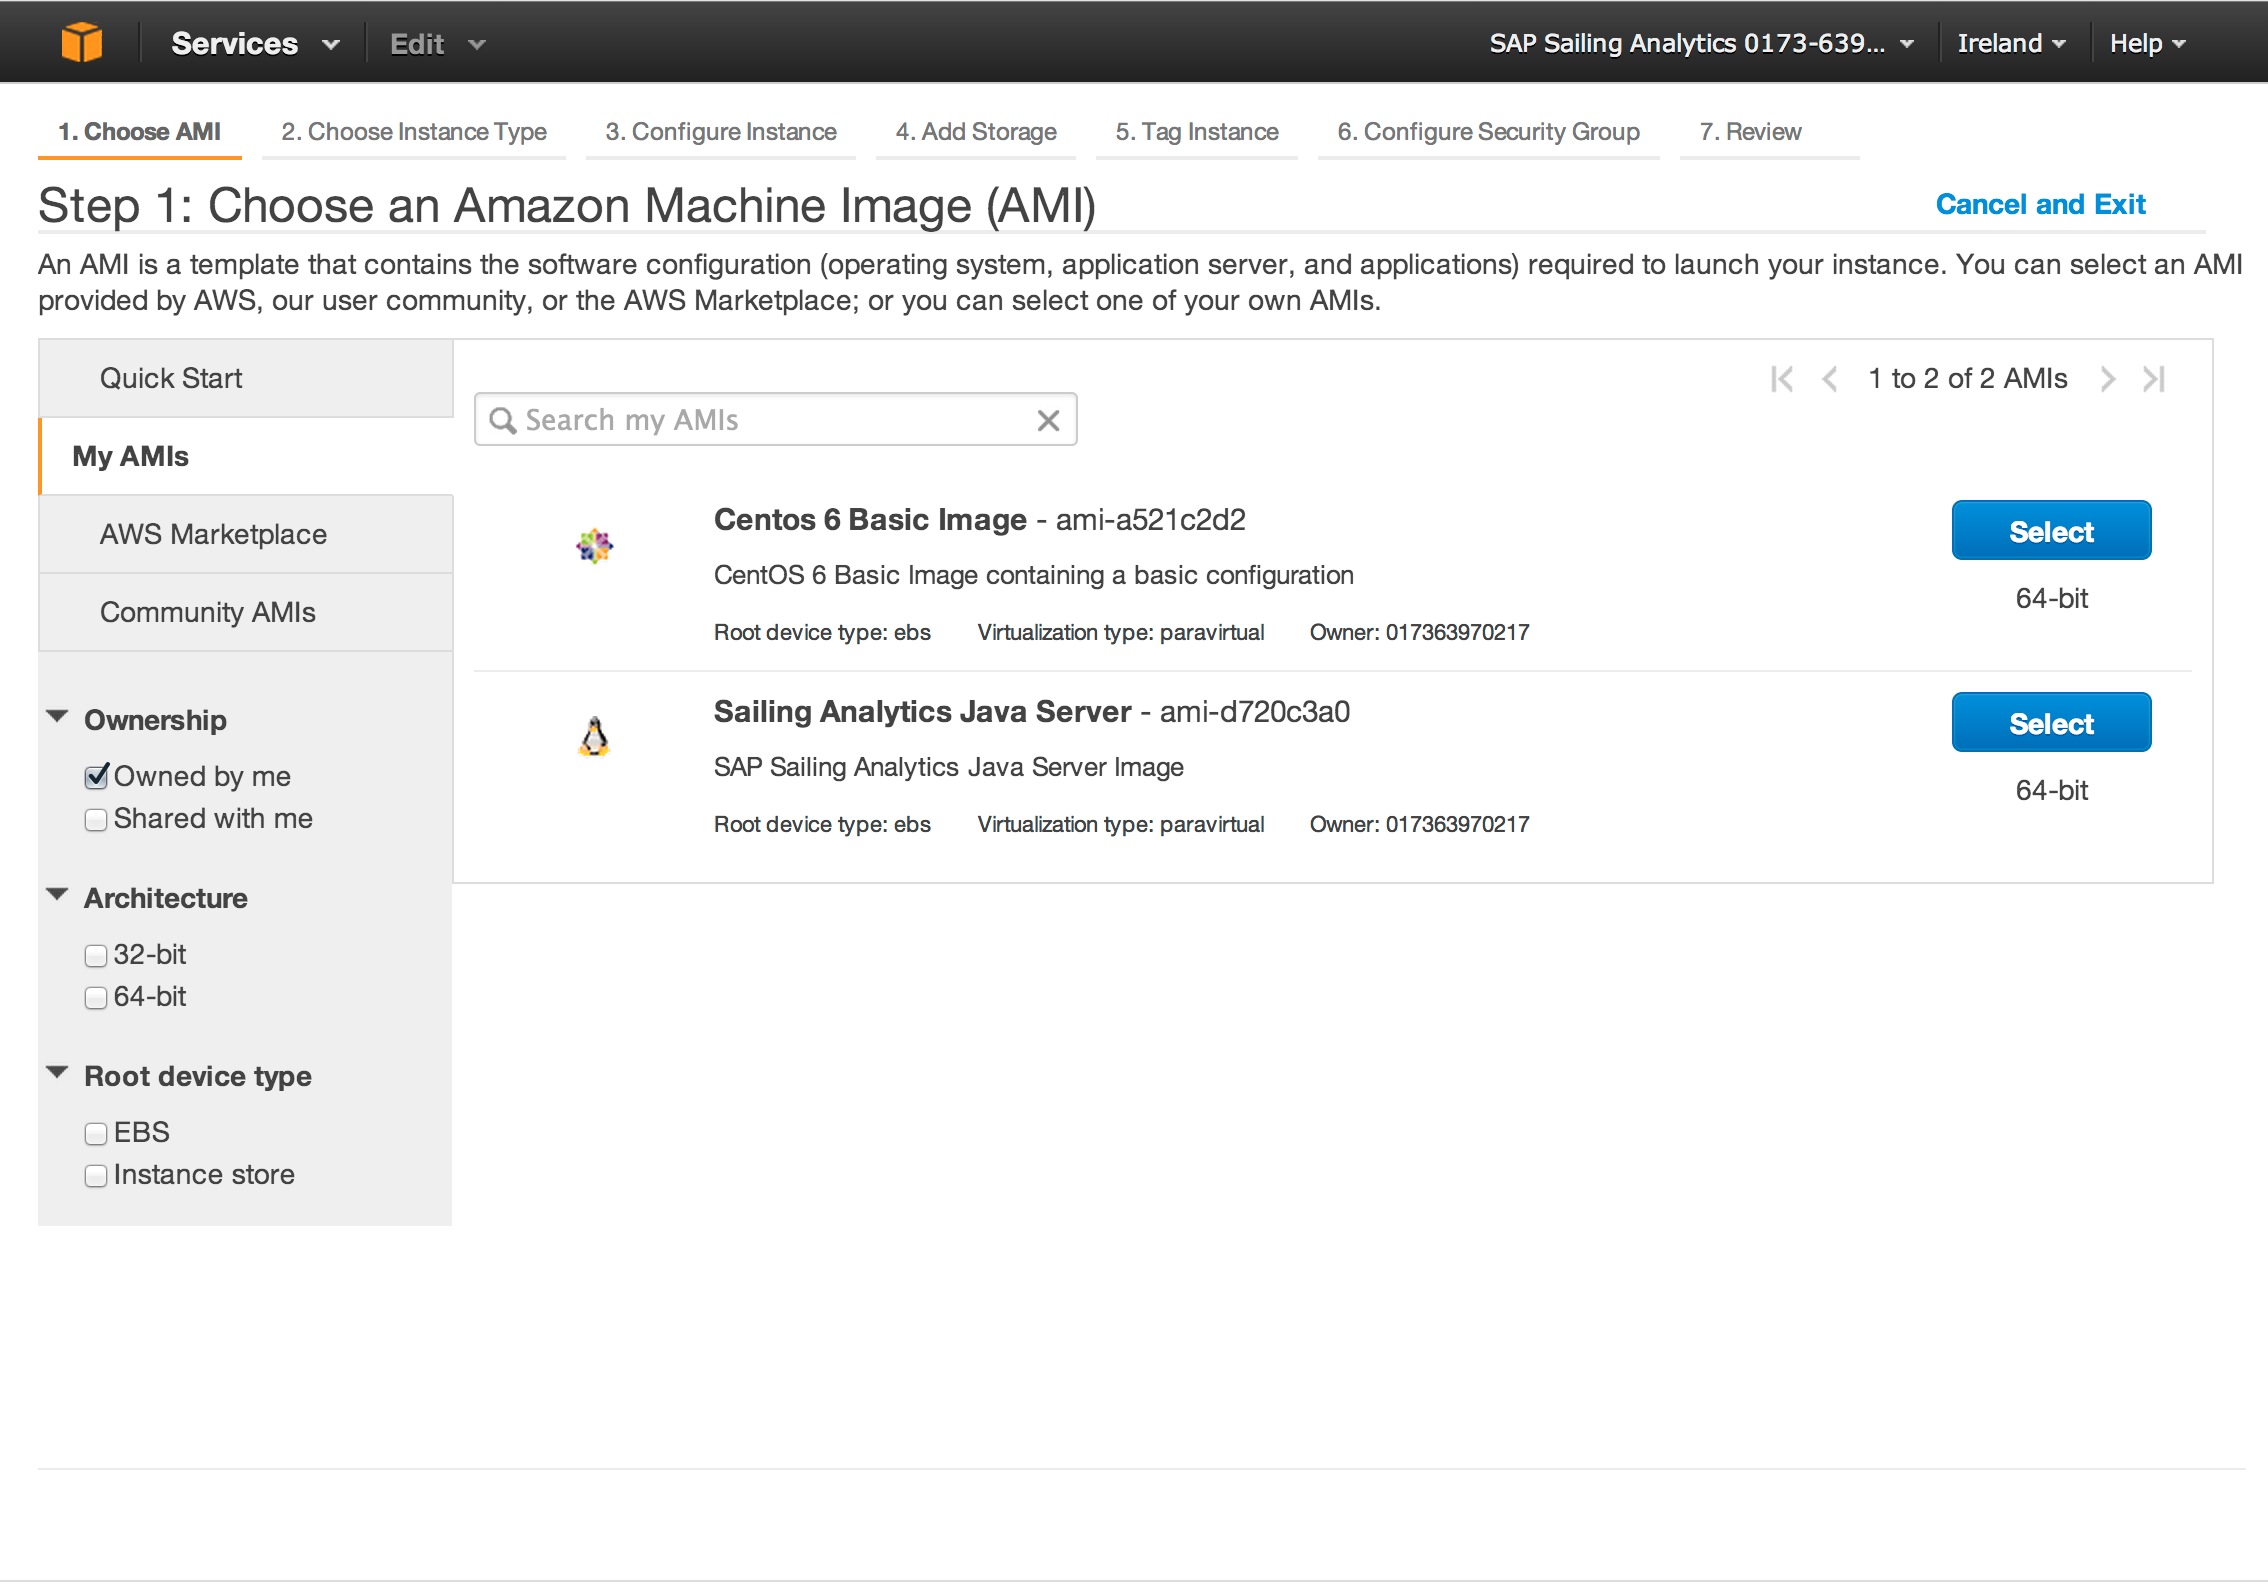Screen dimensions: 2268x1588
Task: Click the CentOS logo icon
Action: pos(594,546)
